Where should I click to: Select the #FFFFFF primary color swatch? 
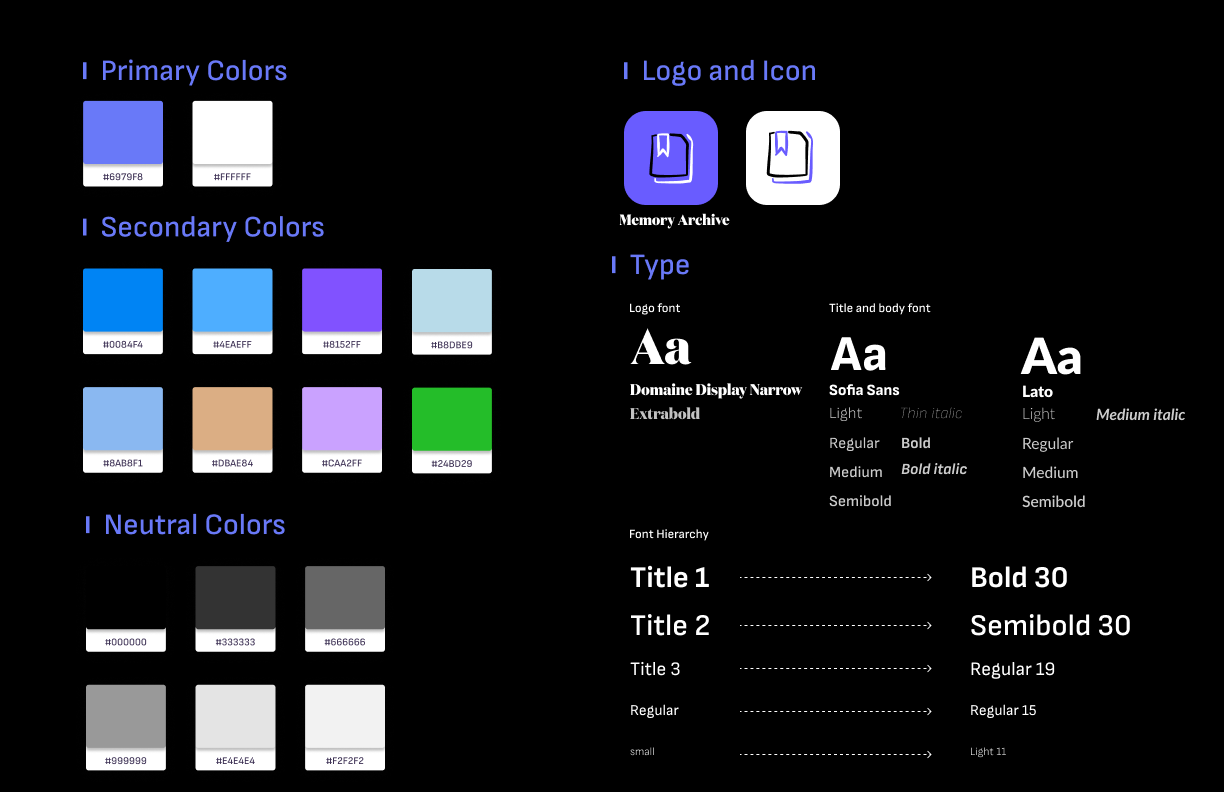232,143
